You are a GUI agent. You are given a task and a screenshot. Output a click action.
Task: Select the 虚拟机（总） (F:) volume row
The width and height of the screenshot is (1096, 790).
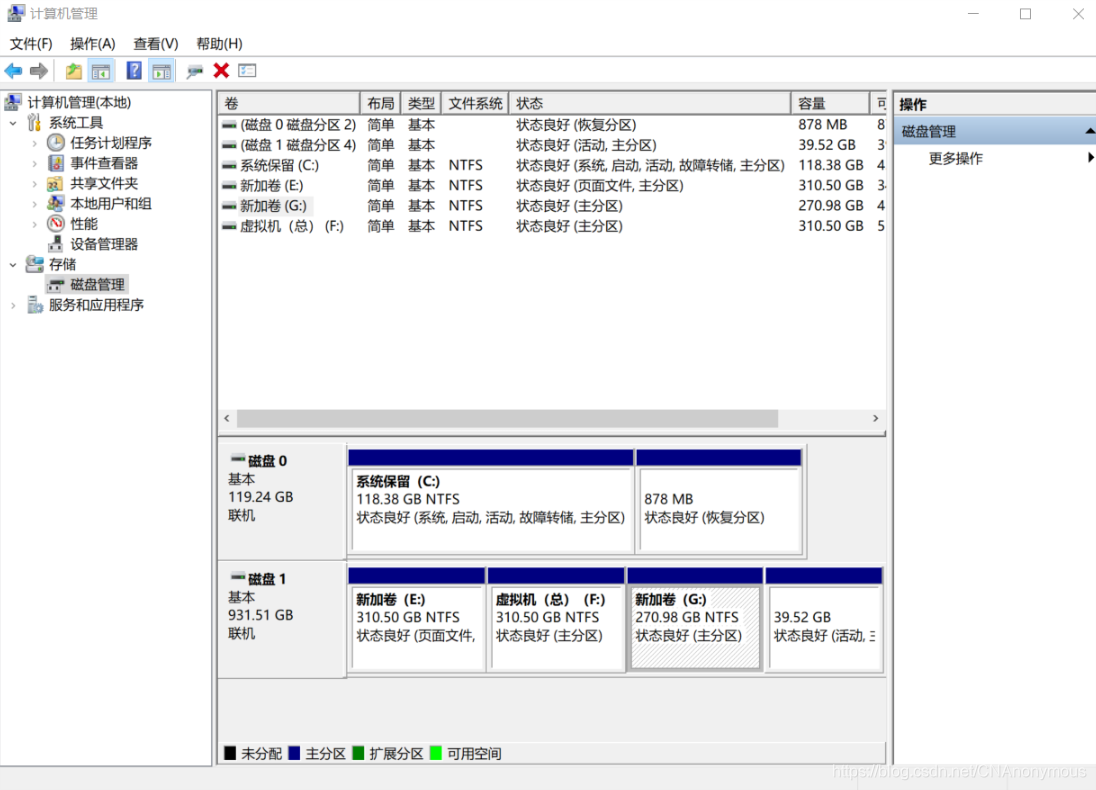click(x=552, y=226)
